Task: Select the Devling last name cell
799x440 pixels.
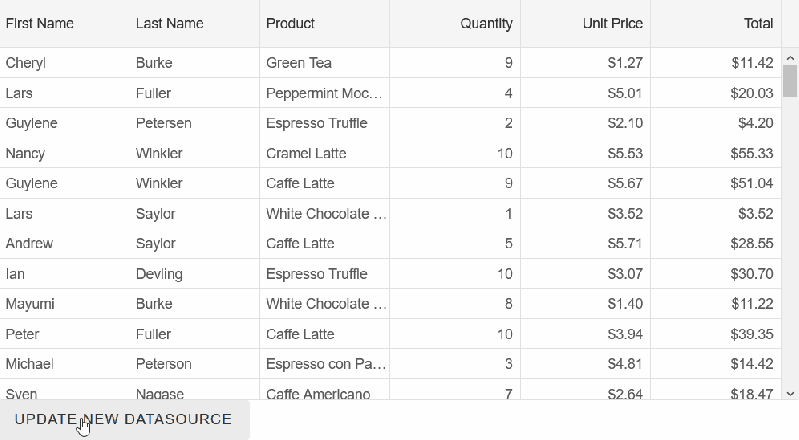Action: (x=159, y=273)
